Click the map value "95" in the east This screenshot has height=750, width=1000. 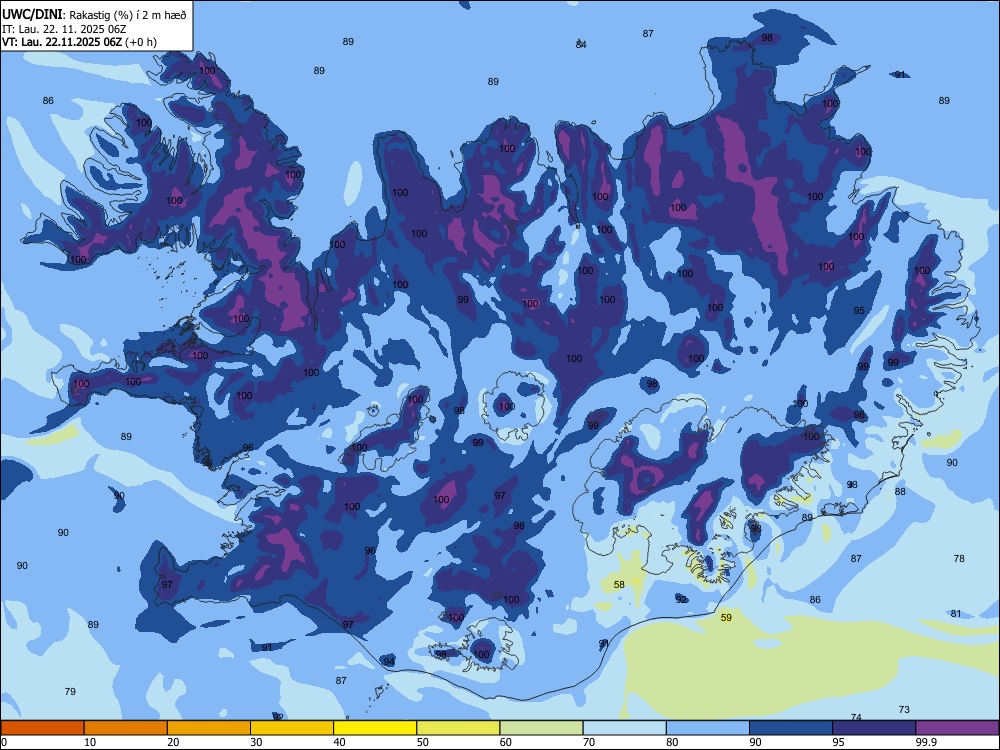(859, 311)
